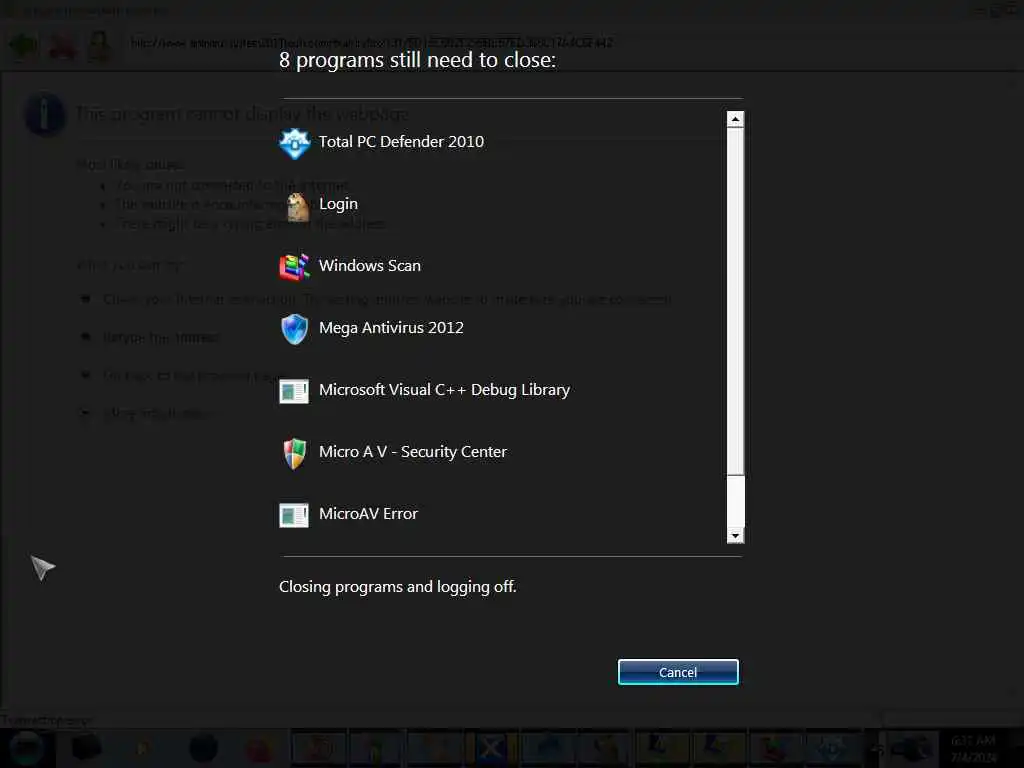Click the program list scroll up arrow
This screenshot has height=768, width=1024.
(735, 119)
